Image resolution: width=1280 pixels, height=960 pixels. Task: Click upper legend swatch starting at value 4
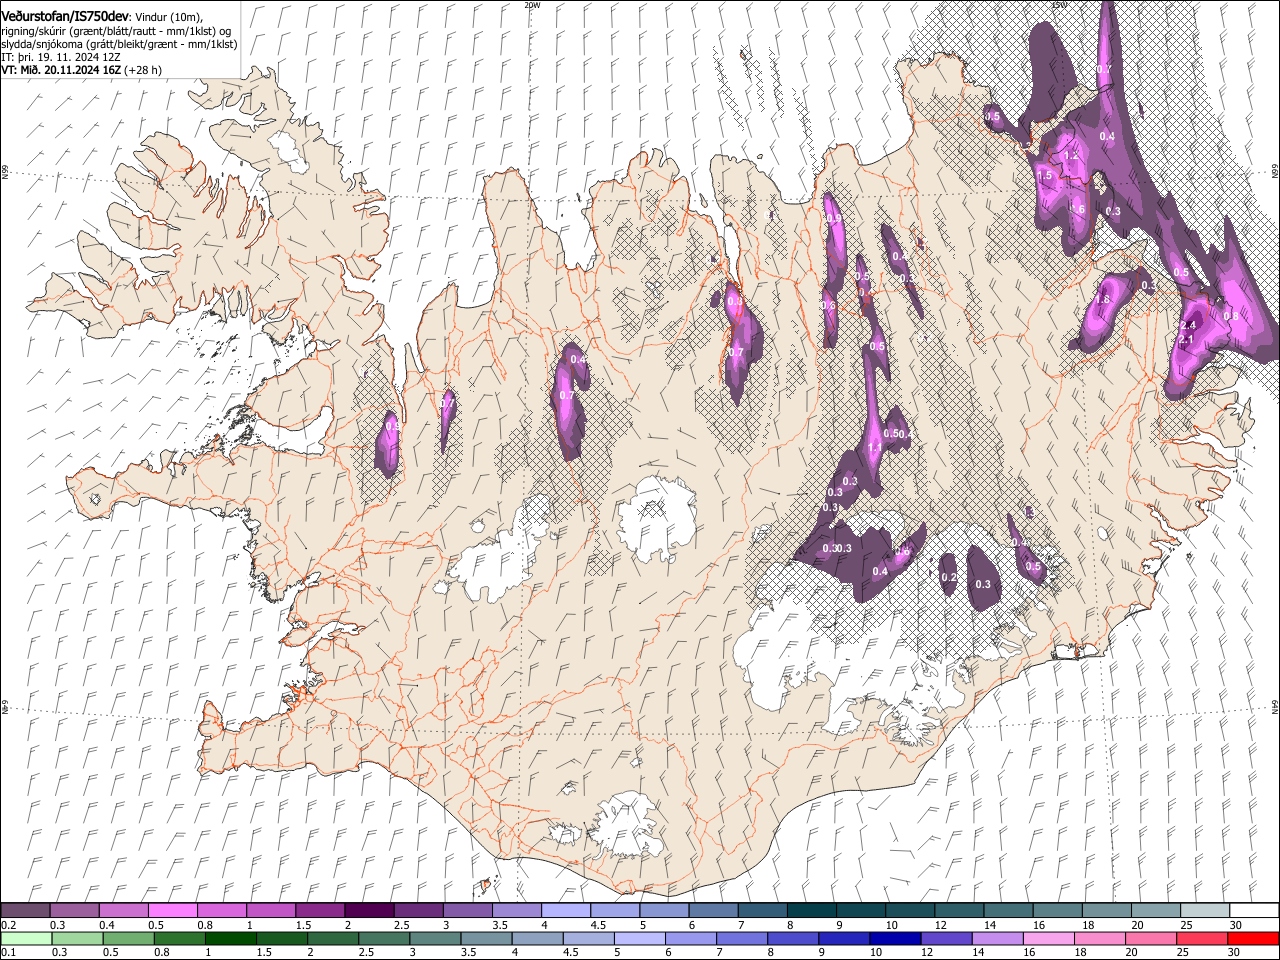pyautogui.click(x=565, y=910)
